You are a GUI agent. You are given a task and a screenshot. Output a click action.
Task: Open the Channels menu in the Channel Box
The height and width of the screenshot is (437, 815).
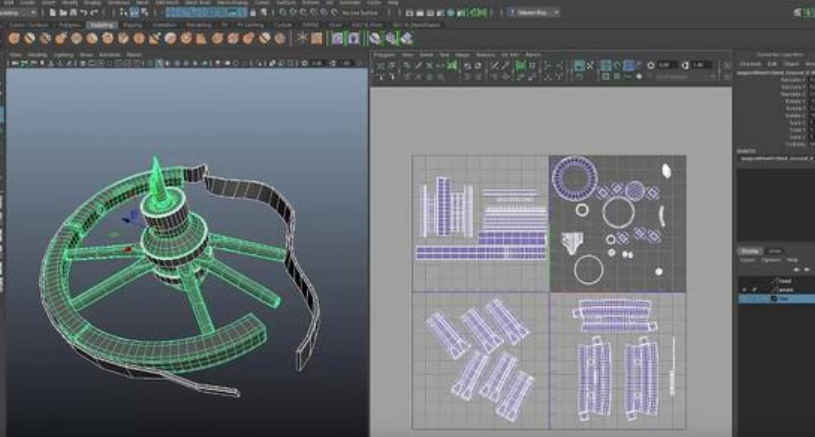[751, 64]
